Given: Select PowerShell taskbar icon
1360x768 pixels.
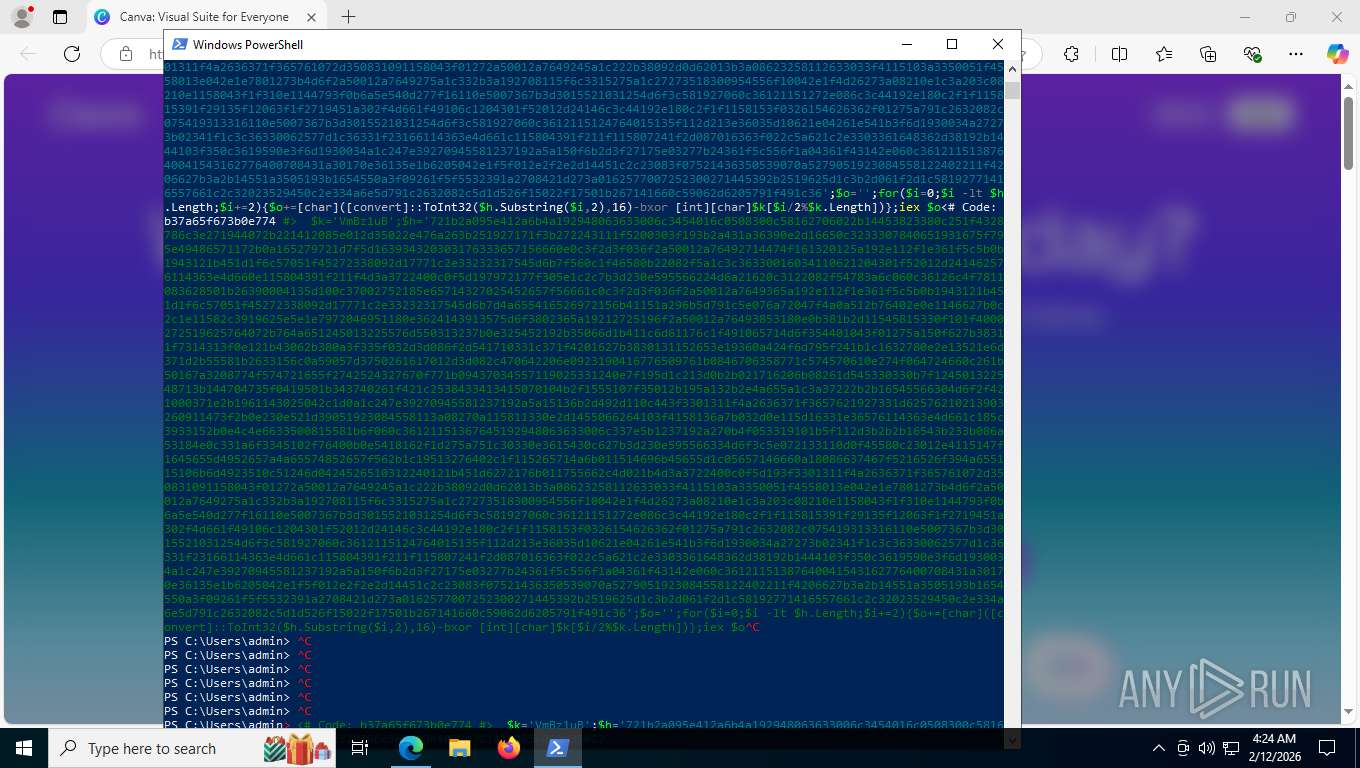Looking at the screenshot, I should point(557,748).
